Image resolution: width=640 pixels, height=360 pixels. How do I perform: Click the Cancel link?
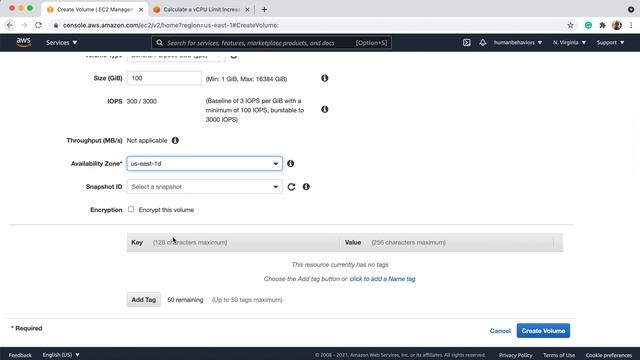[x=500, y=331]
